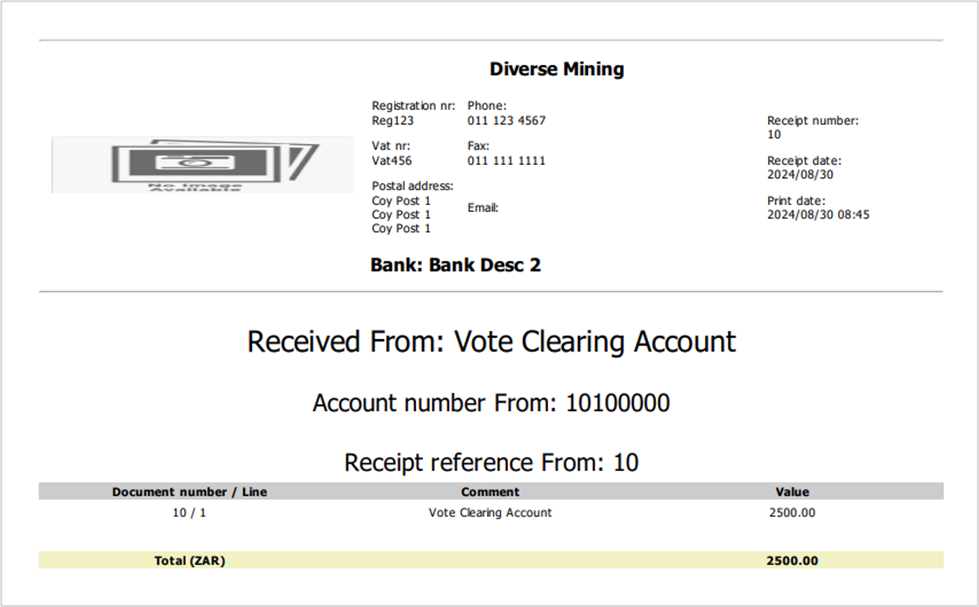Click the Value column header
This screenshot has width=979, height=607.
(x=792, y=492)
